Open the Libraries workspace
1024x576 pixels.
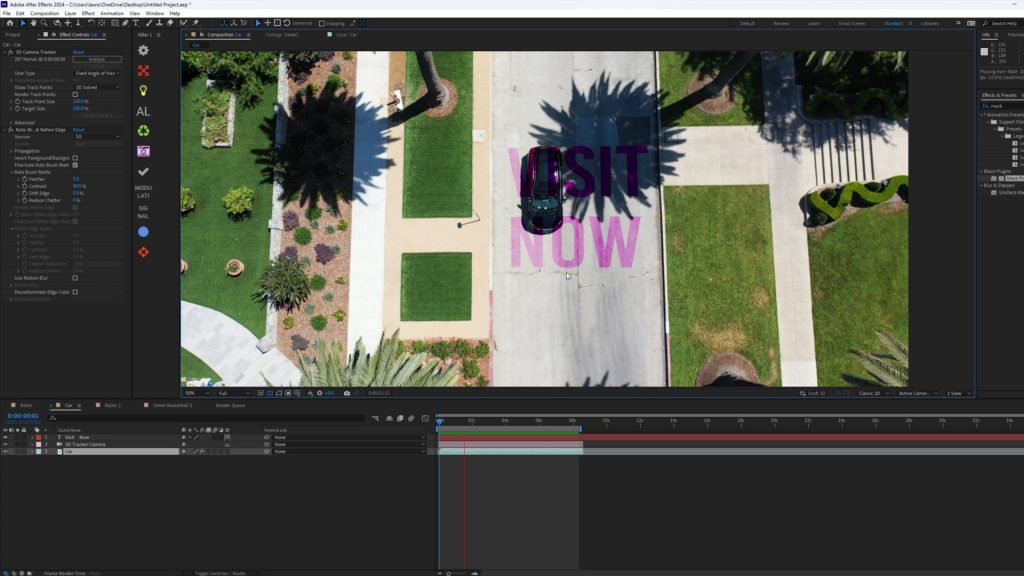930,24
